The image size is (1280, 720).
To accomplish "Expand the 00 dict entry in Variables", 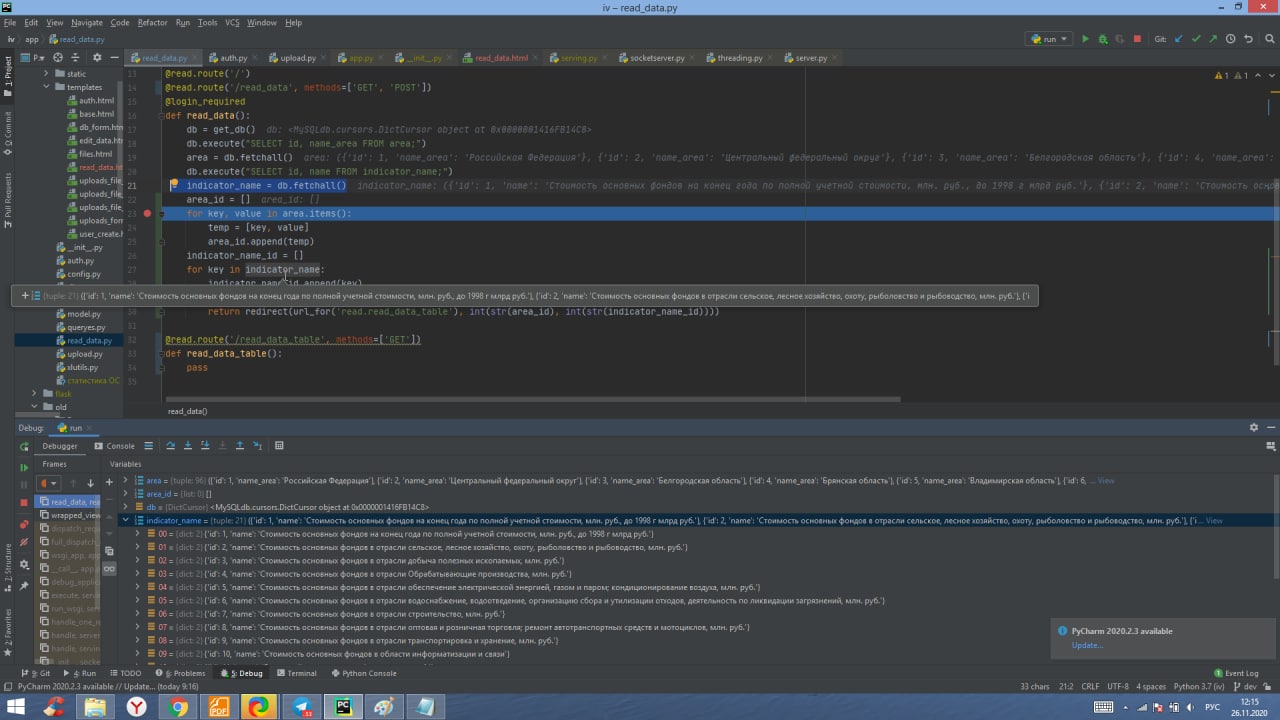I will (x=137, y=534).
